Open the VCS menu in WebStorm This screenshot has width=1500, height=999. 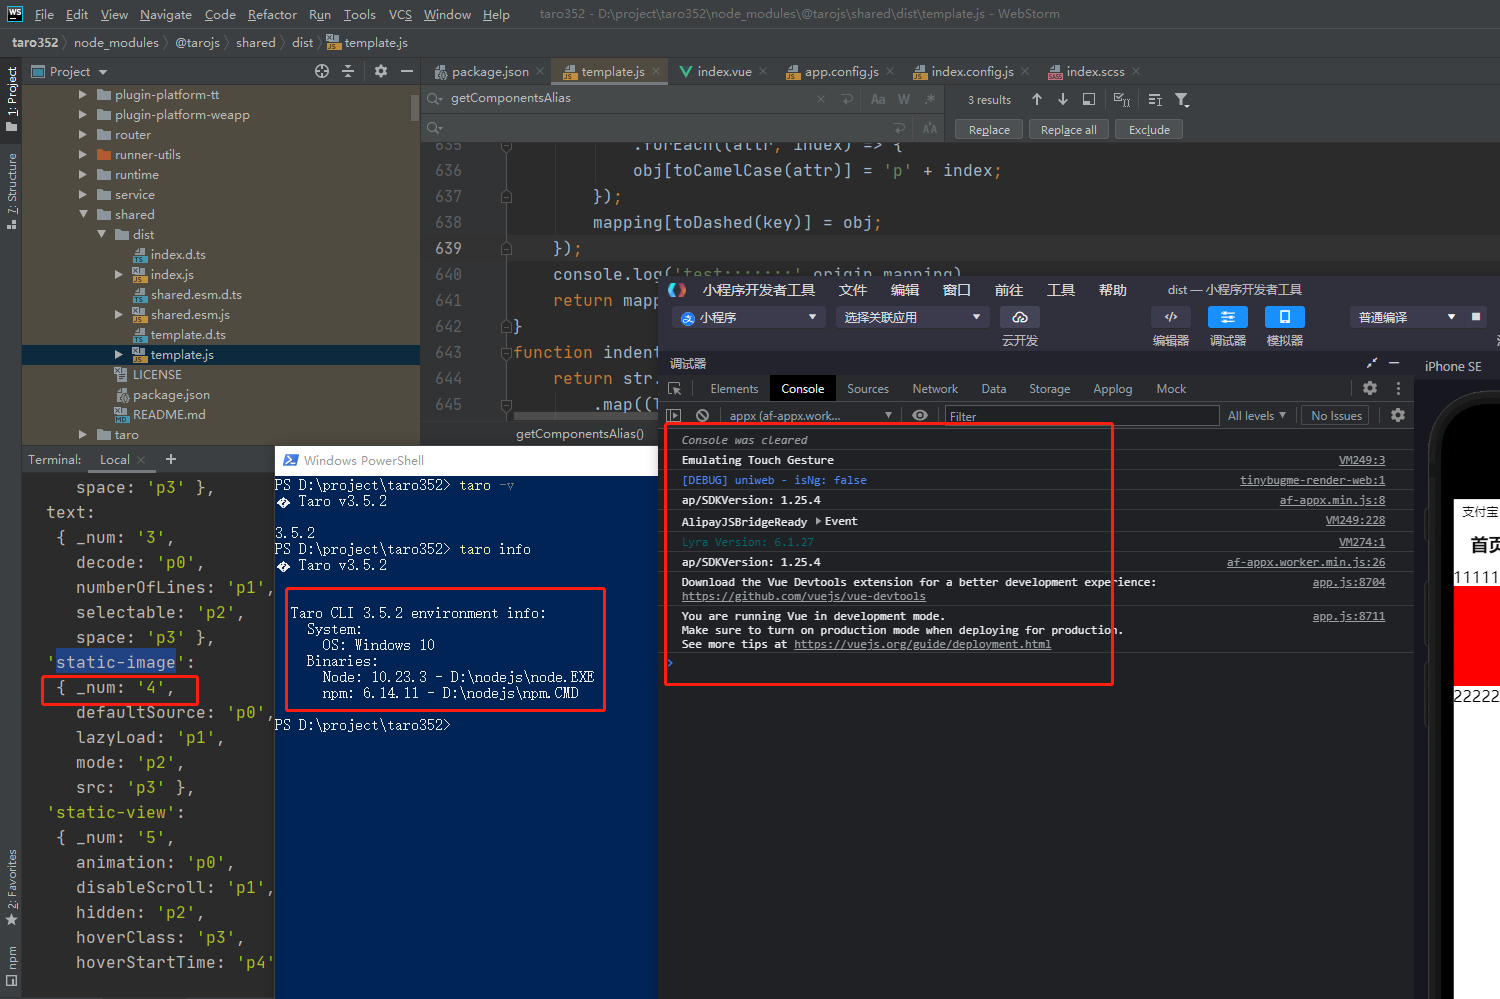(400, 14)
